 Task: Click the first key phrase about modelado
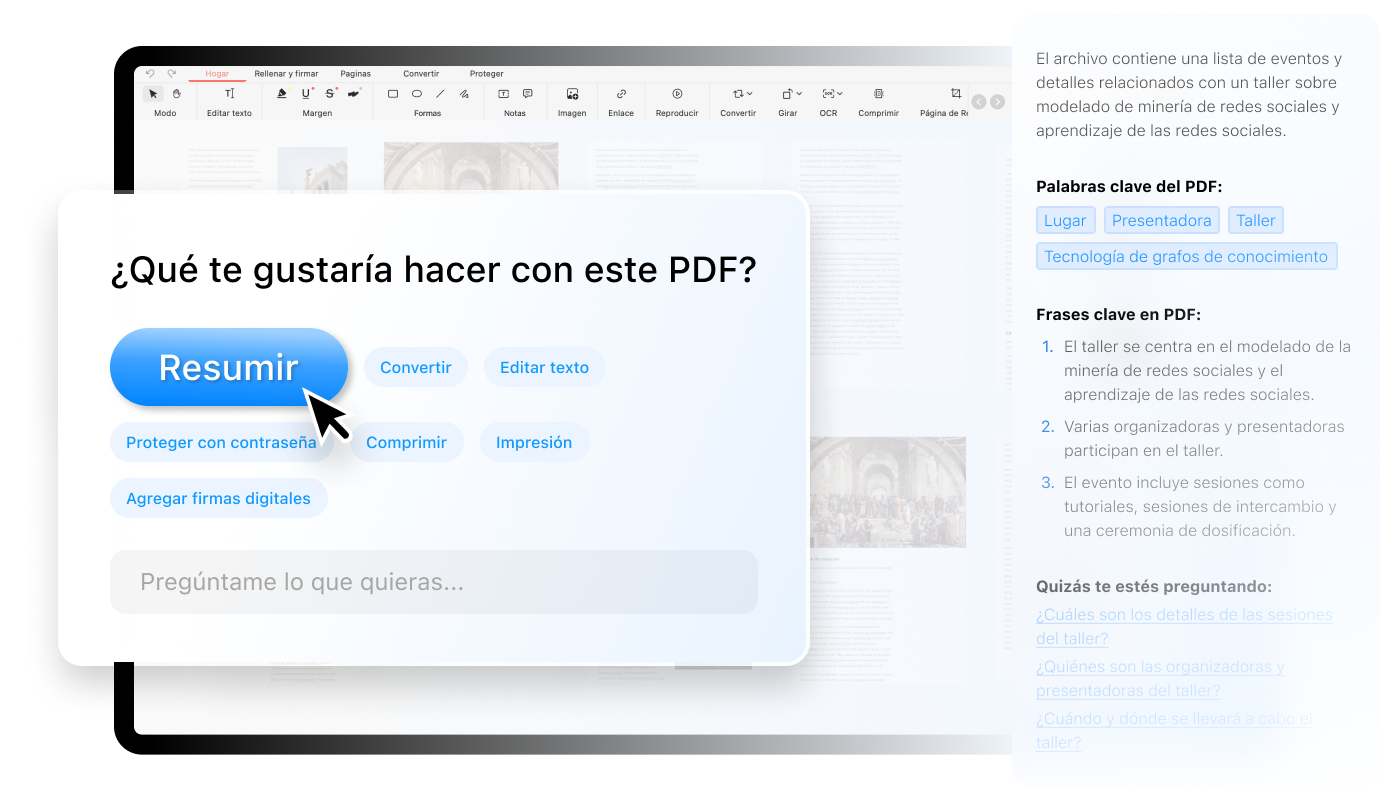[1207, 371]
